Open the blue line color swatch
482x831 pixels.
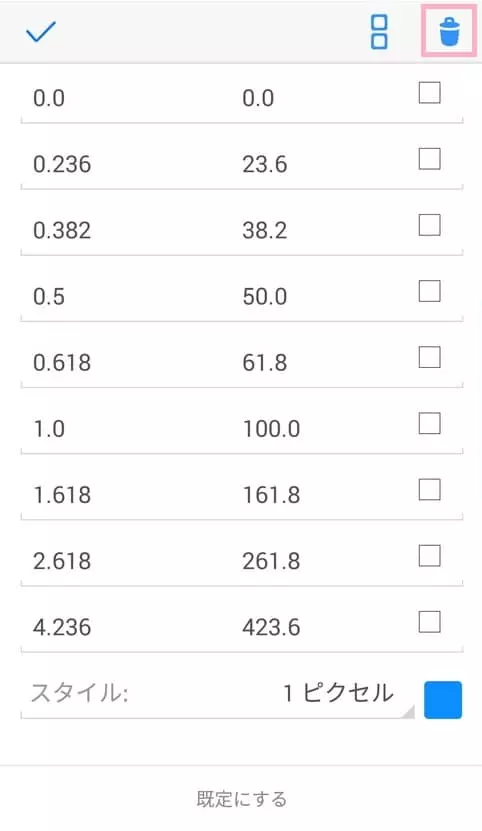click(443, 700)
